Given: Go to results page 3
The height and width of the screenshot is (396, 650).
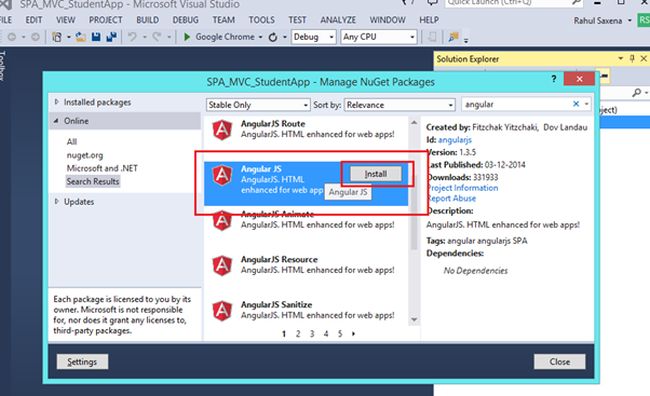Looking at the screenshot, I should pos(312,333).
